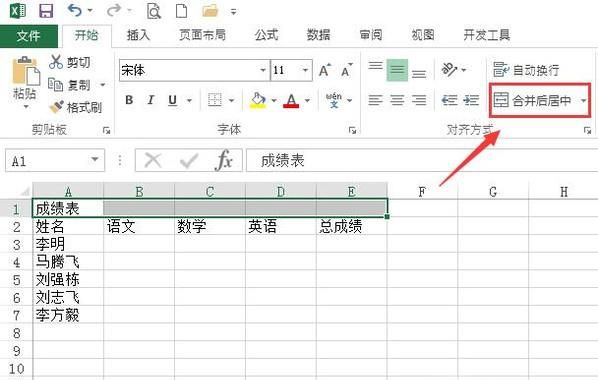
Task: Apply yellow fill color bucket
Action: [258, 100]
